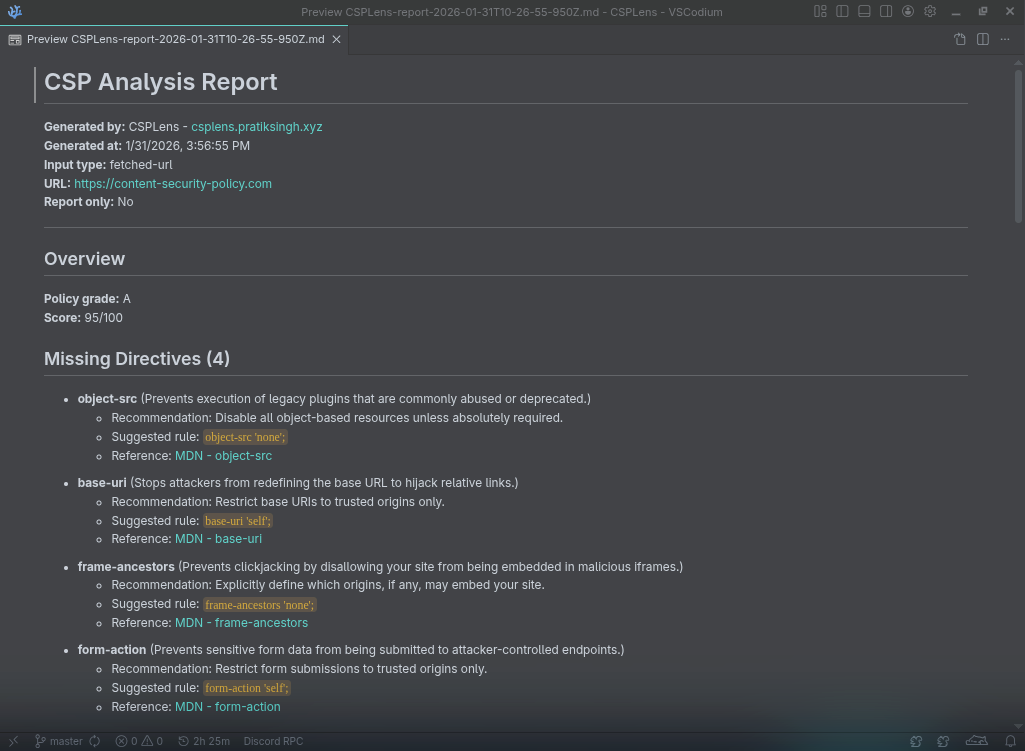
Task: Split the editor to the right
Action: [983, 39]
